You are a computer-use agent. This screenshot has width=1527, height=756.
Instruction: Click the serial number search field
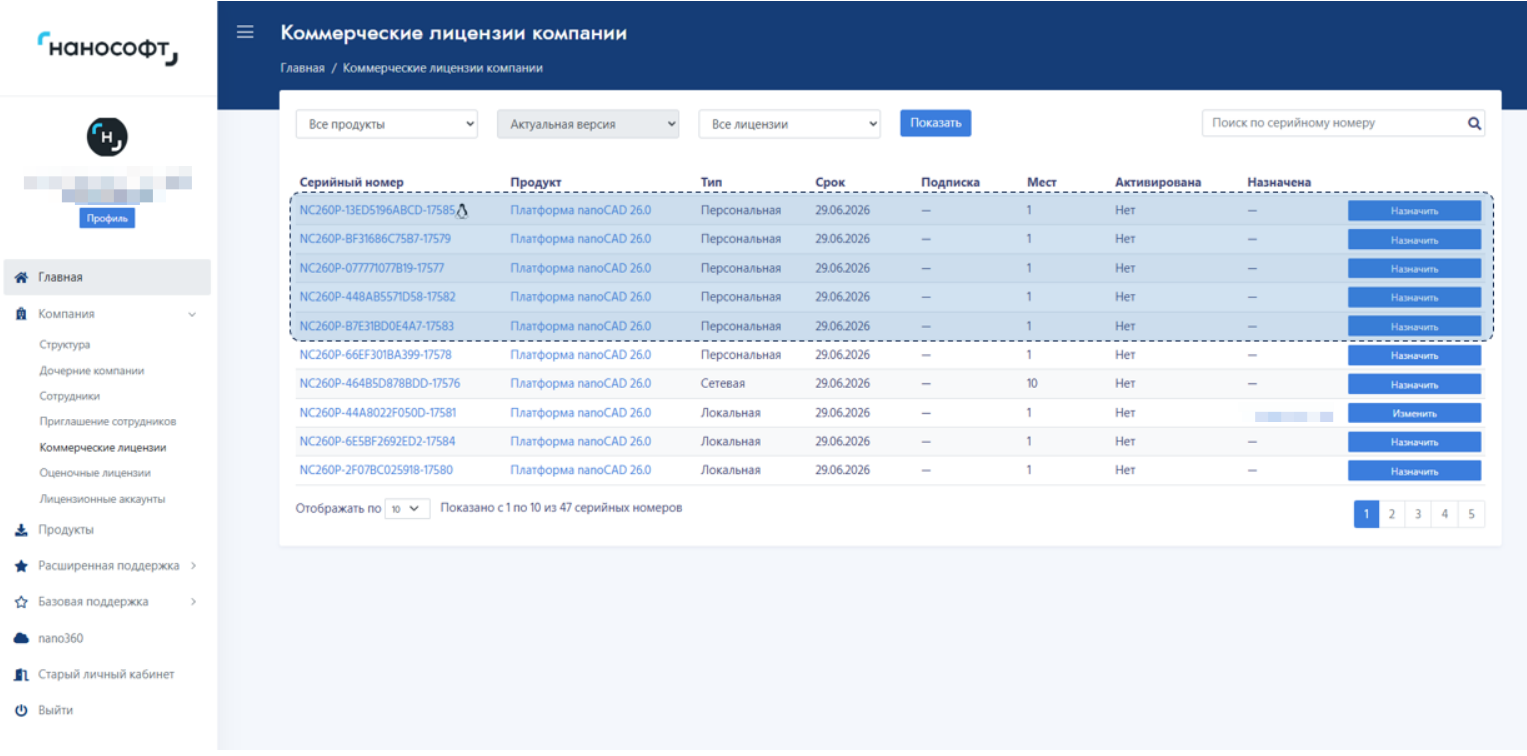click(1332, 123)
